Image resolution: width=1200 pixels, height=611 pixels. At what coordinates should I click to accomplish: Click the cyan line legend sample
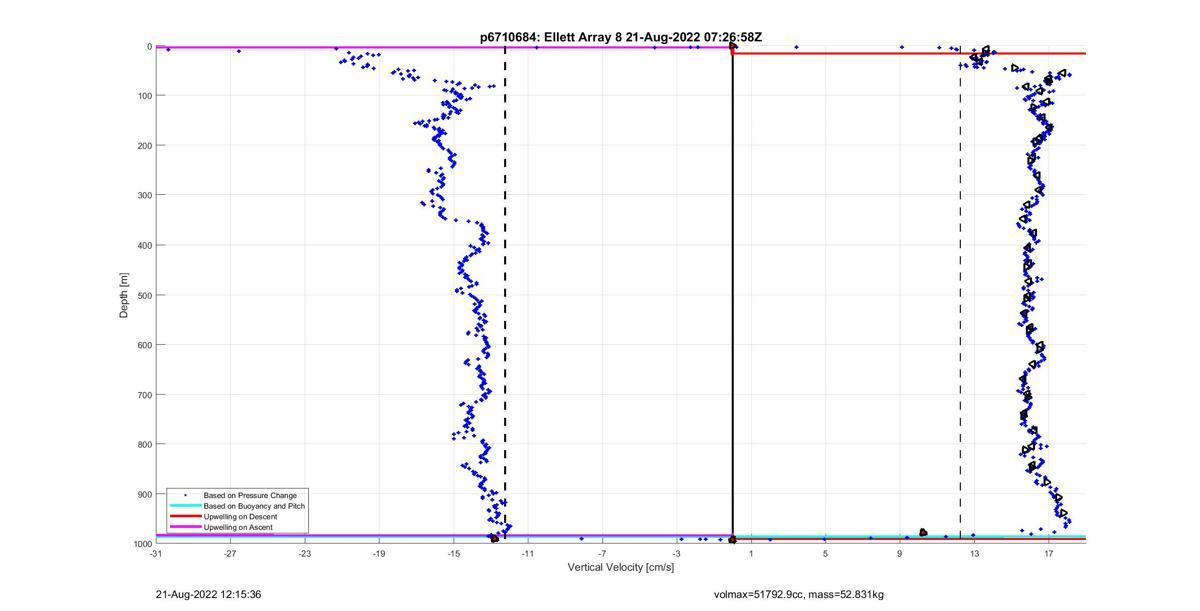click(x=184, y=506)
